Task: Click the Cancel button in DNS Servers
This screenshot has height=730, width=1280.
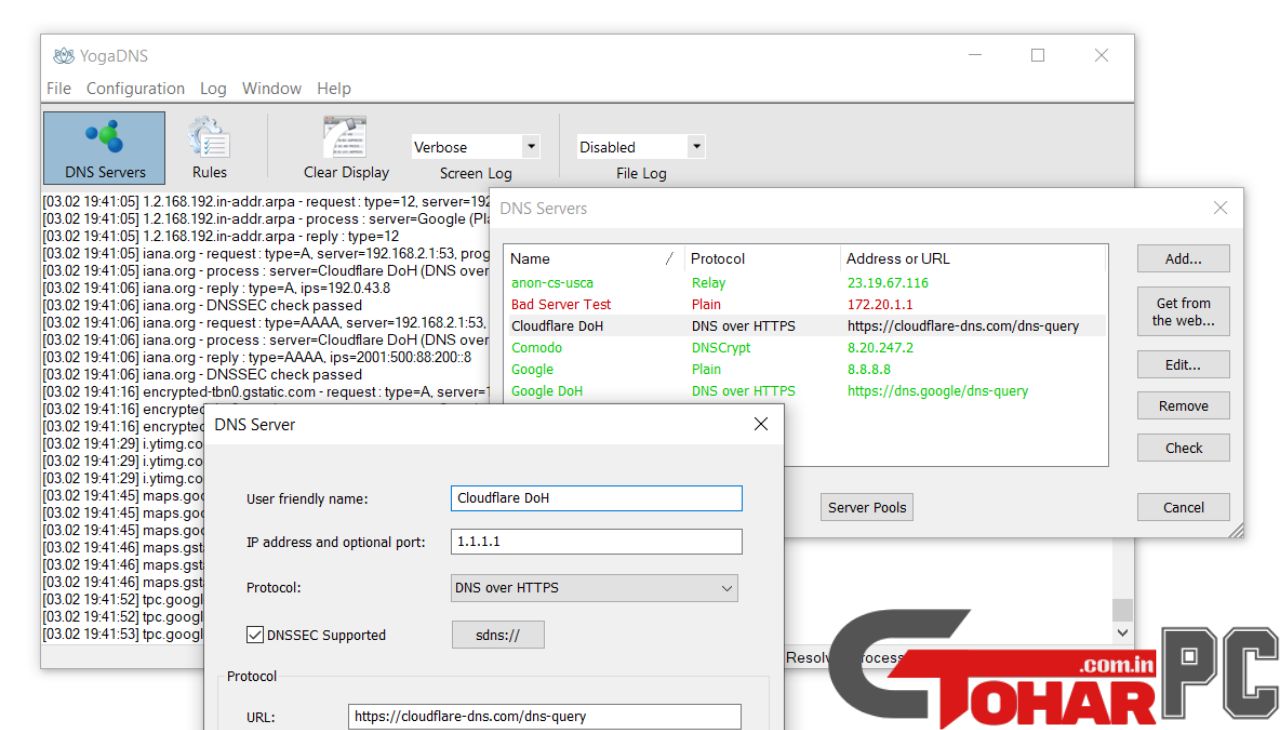Action: tap(1183, 507)
